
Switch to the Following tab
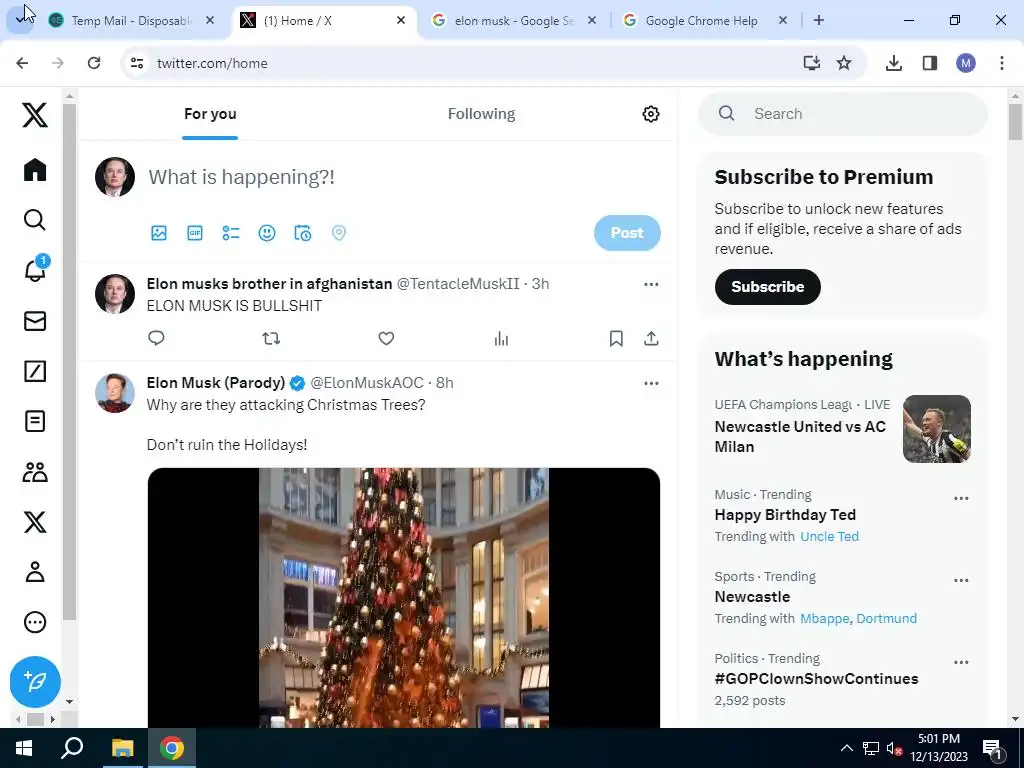pyautogui.click(x=481, y=114)
